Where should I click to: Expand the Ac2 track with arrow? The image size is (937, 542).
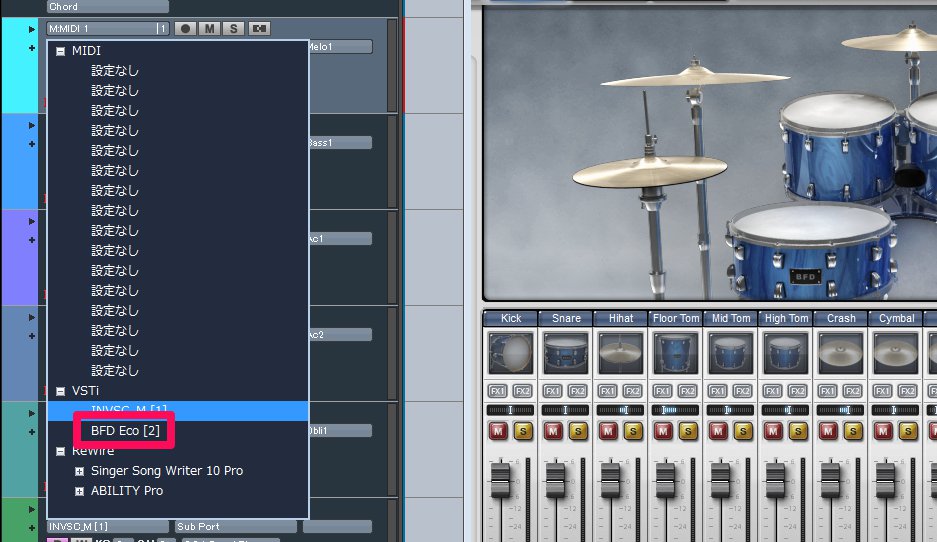tap(32, 317)
